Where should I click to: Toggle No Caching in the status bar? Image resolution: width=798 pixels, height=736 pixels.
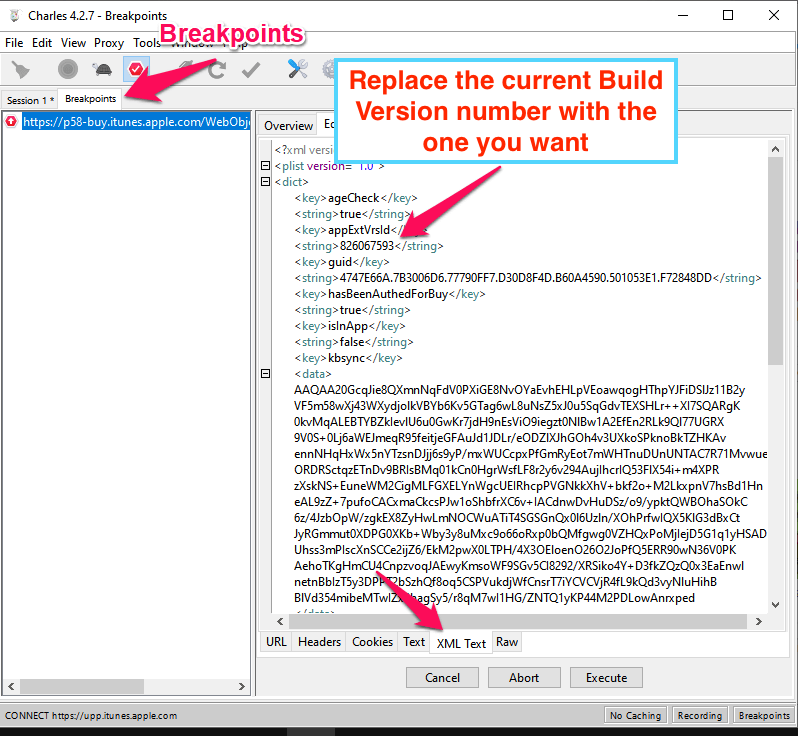coord(635,716)
